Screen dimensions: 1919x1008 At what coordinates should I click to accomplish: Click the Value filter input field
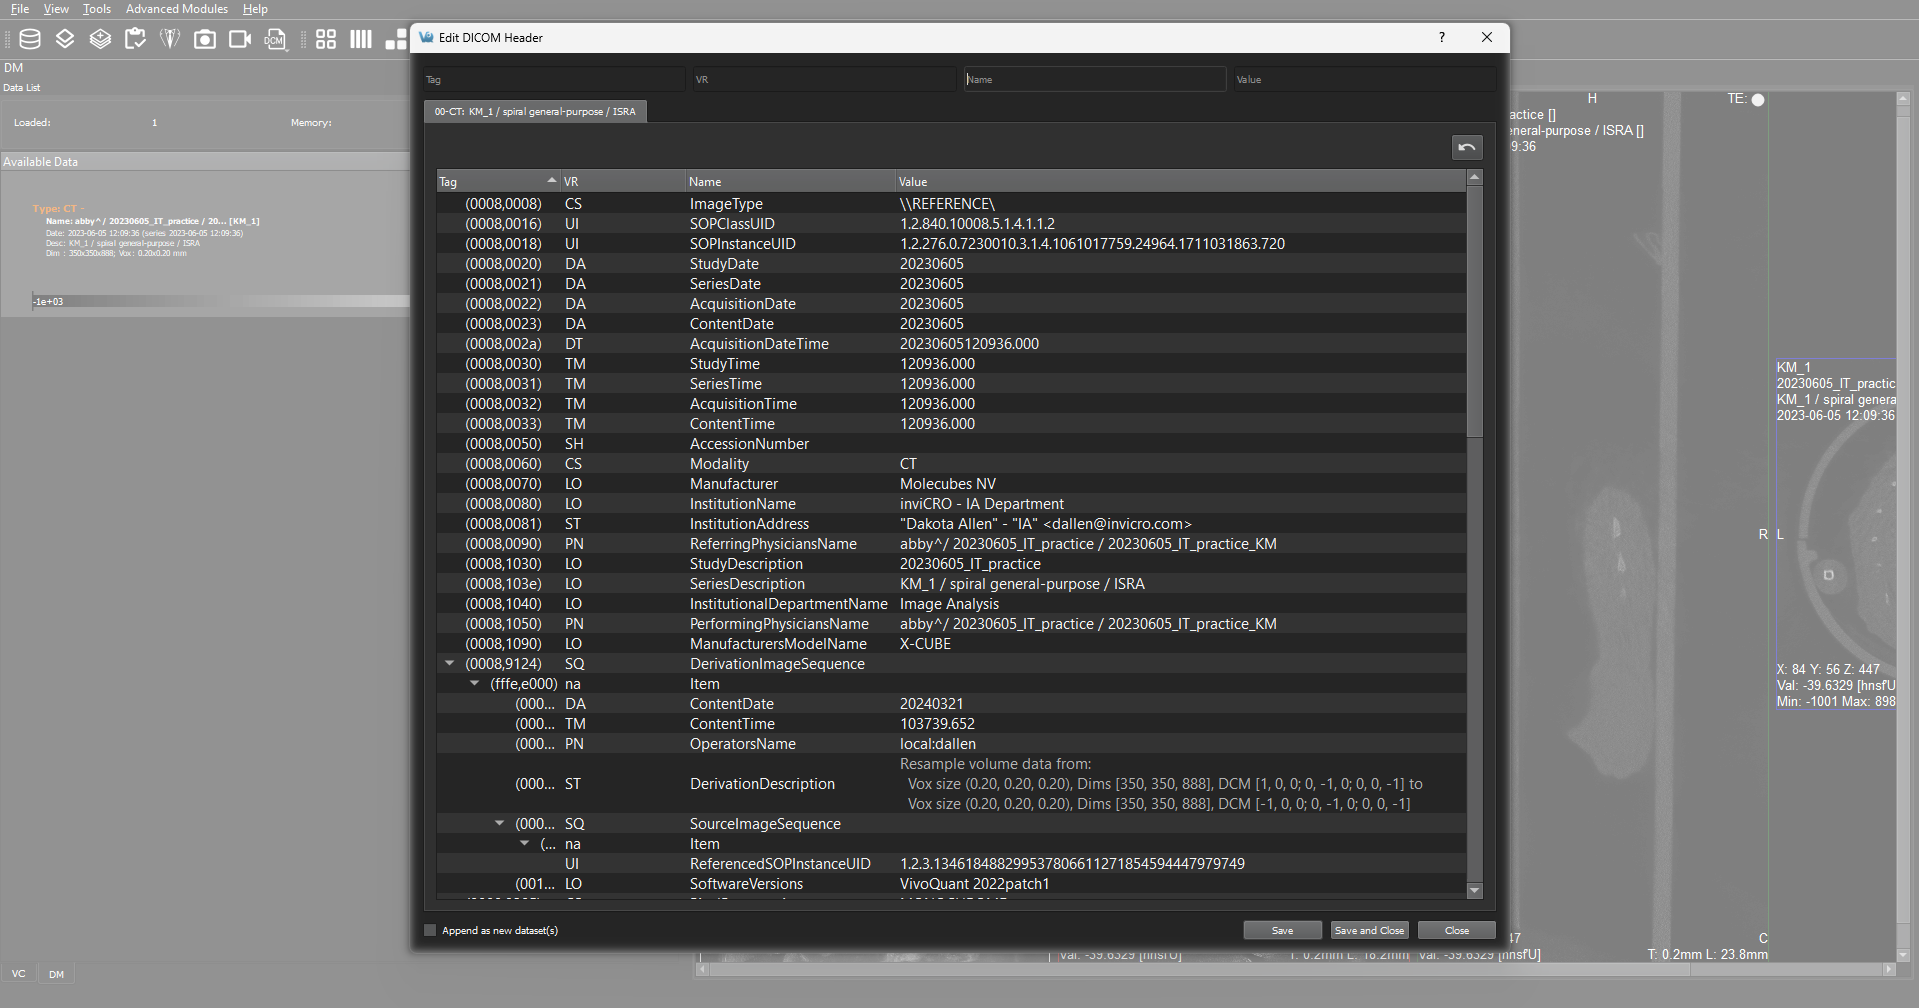(1365, 79)
